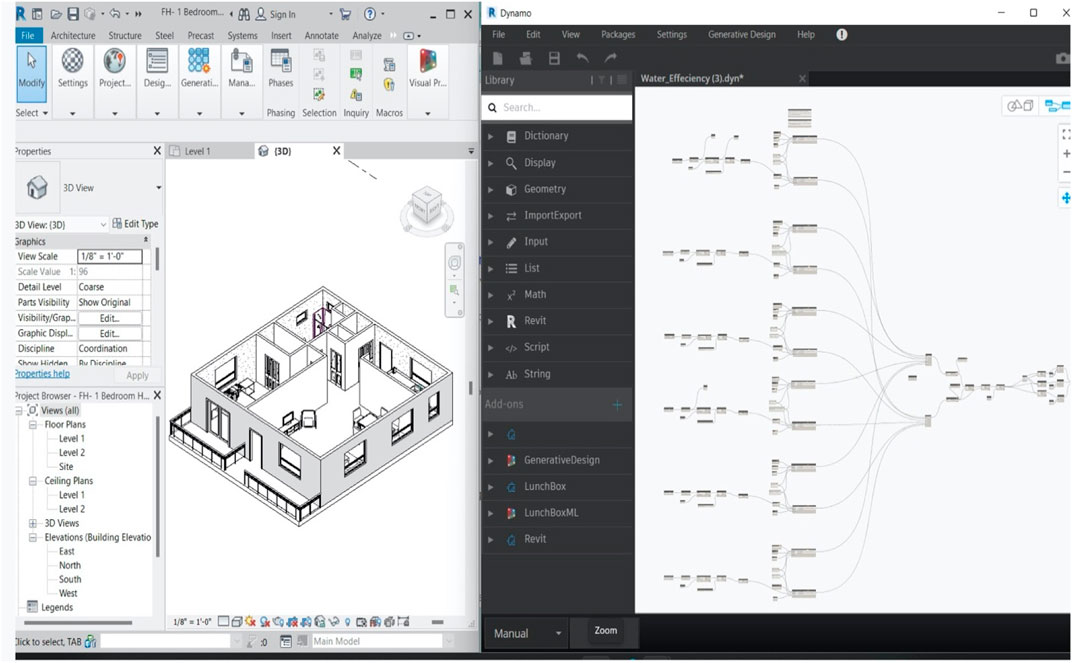Click Edit button for Visibility/Graphics
The image size is (1072, 663).
coord(109,318)
